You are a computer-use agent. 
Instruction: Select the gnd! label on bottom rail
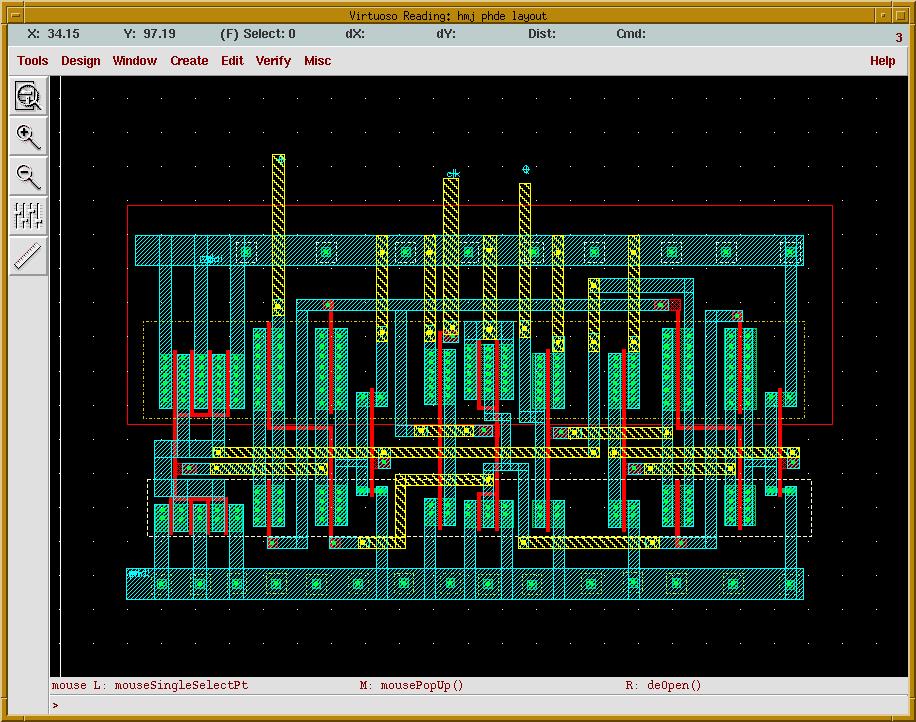(138, 574)
